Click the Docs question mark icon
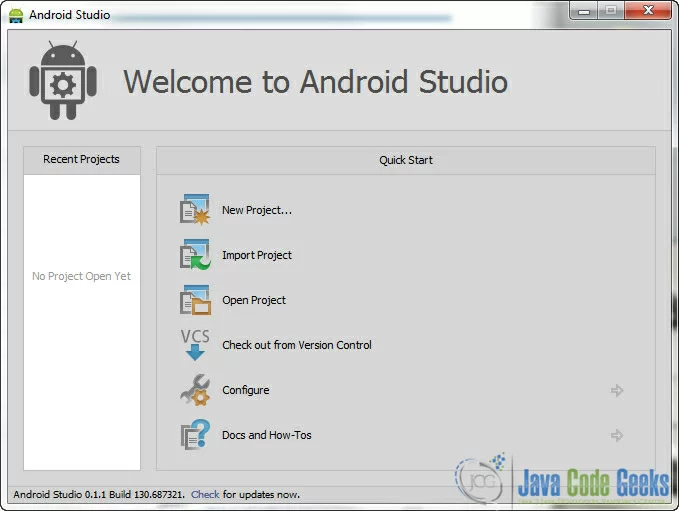679x511 pixels. click(x=195, y=435)
